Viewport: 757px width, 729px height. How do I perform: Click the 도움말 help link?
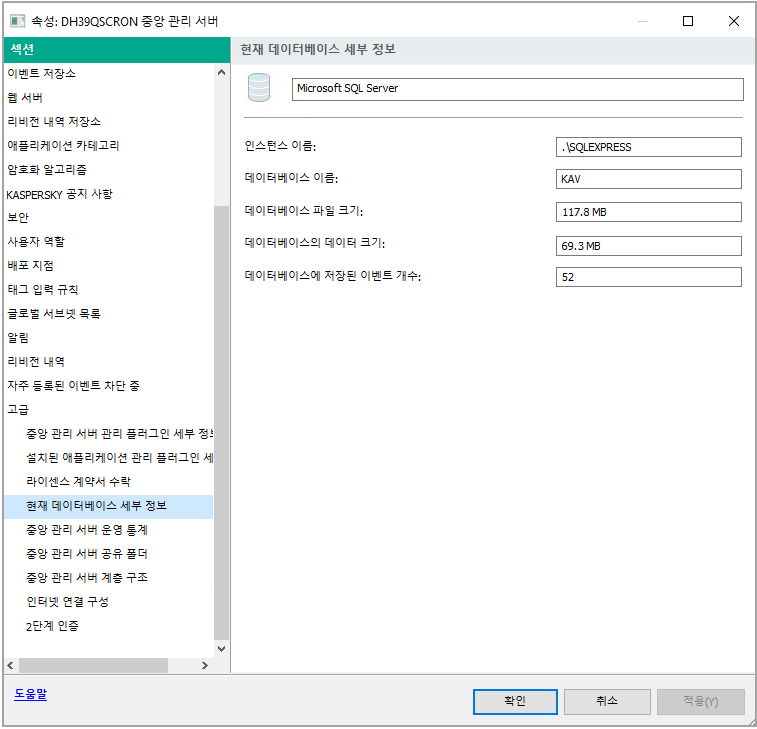(x=30, y=693)
